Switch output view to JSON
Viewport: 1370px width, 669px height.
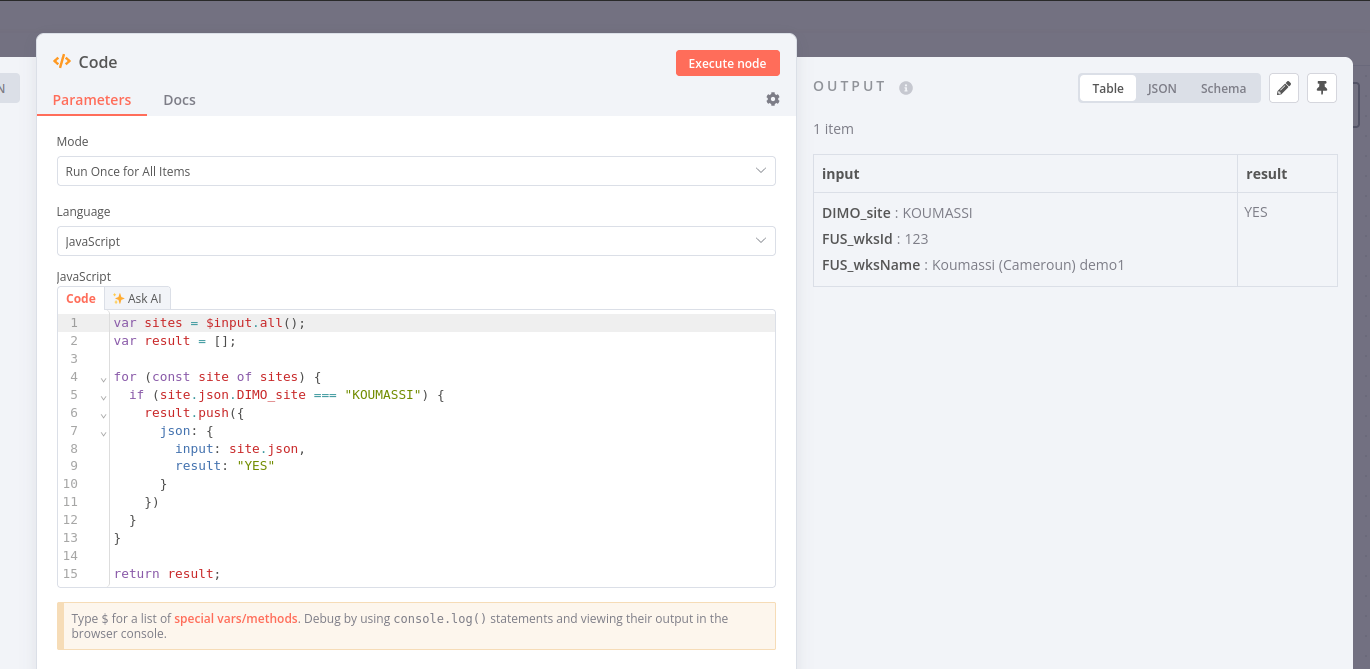point(1161,88)
